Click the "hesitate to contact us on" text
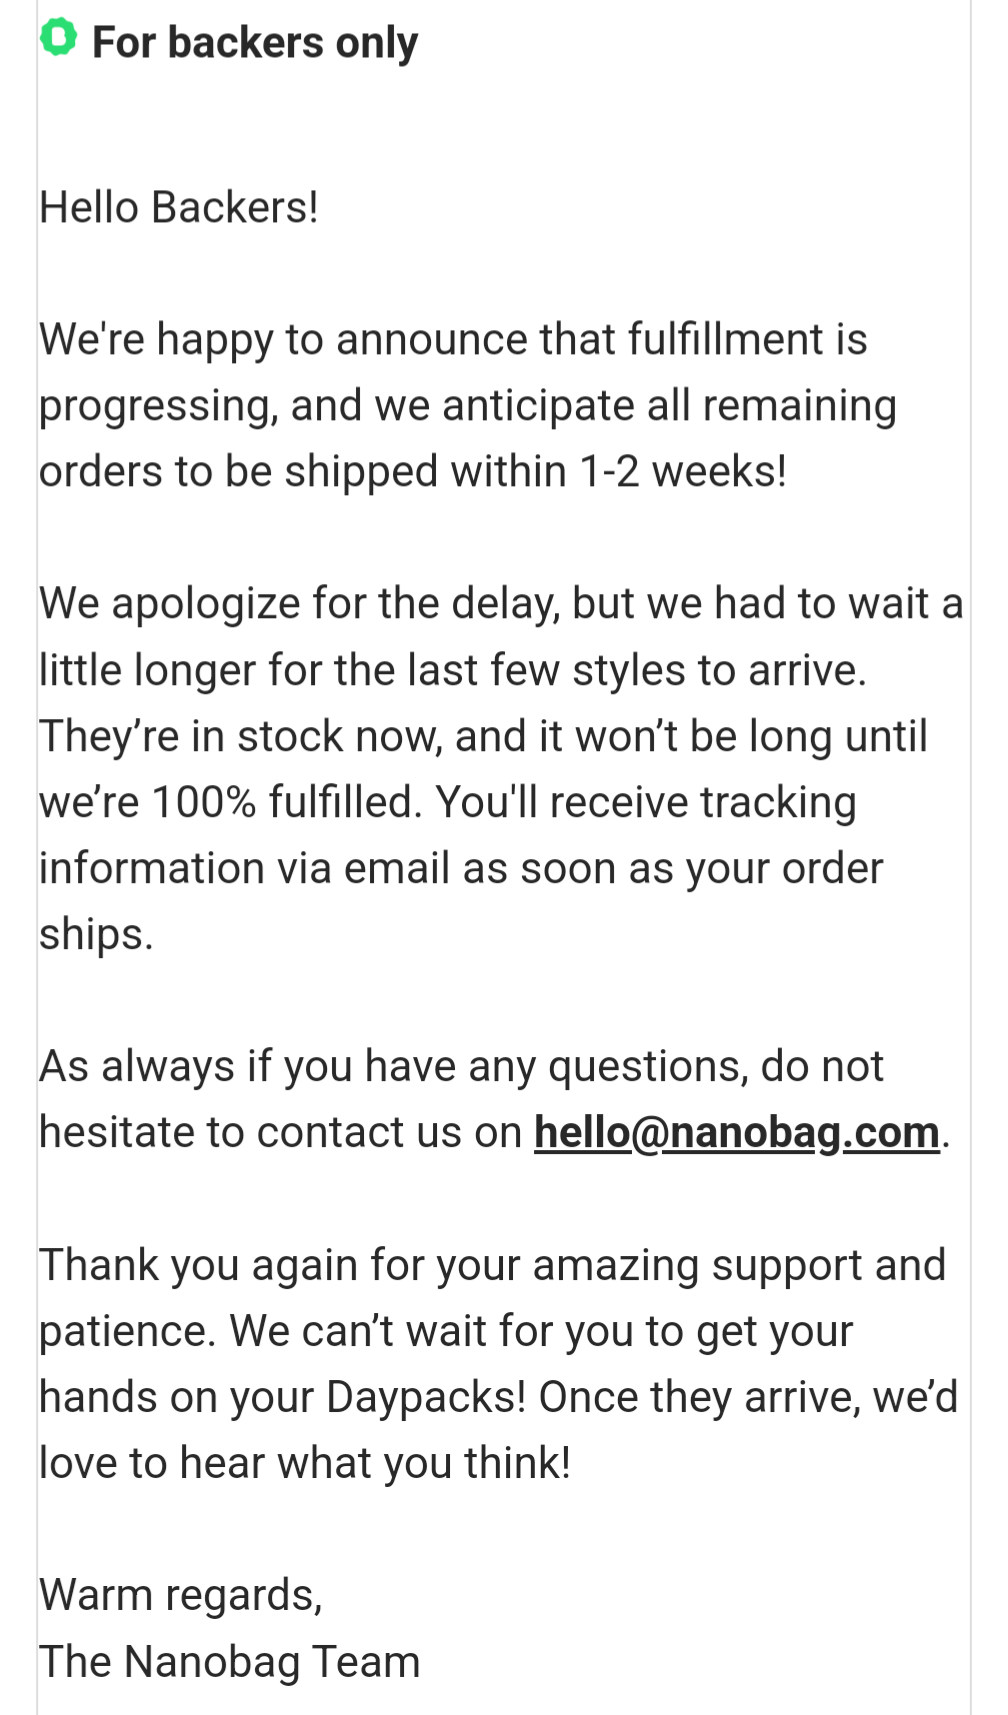The image size is (1008, 1715). tap(281, 1133)
